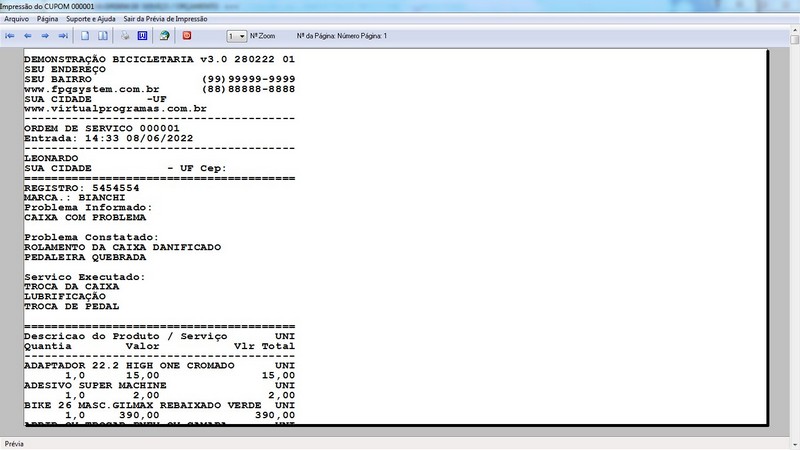The height and width of the screenshot is (450, 800).
Task: Click the header DEMONSTRAÇÃO BICICLETARIA line
Action: 159,59
